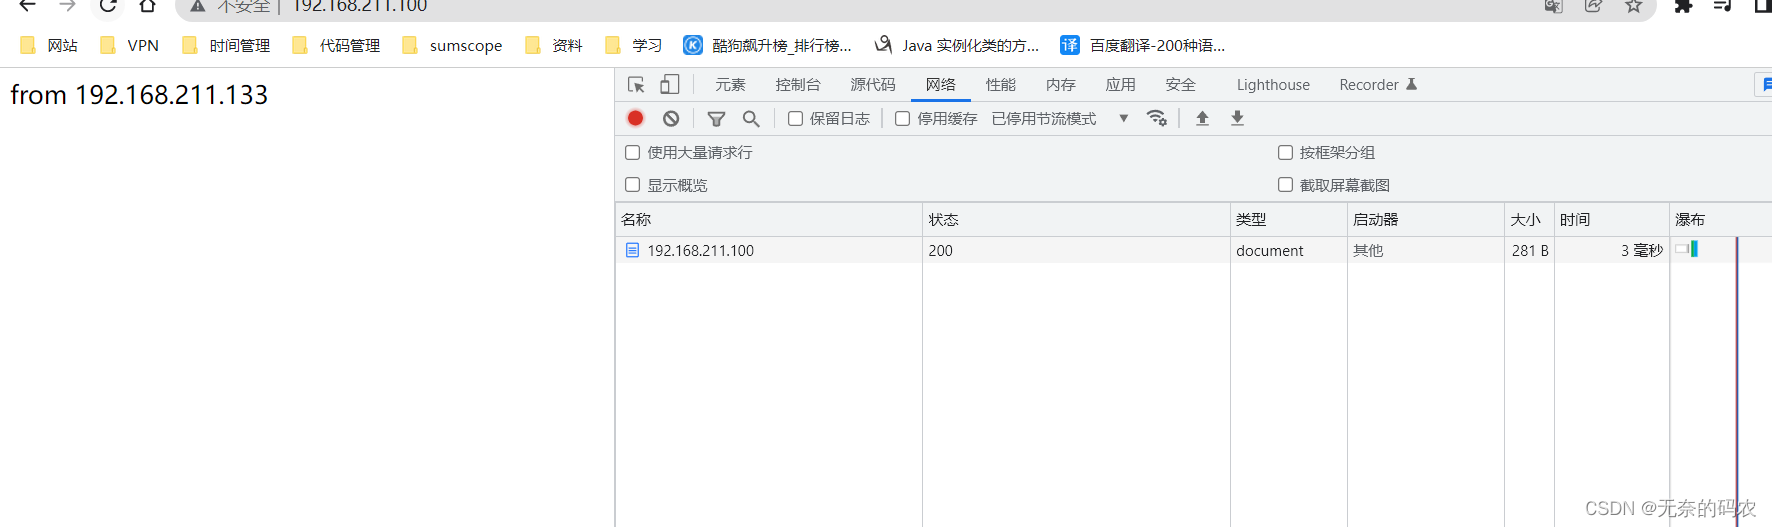
Task: Switch to the 元素 DevTools tab
Action: pos(730,85)
